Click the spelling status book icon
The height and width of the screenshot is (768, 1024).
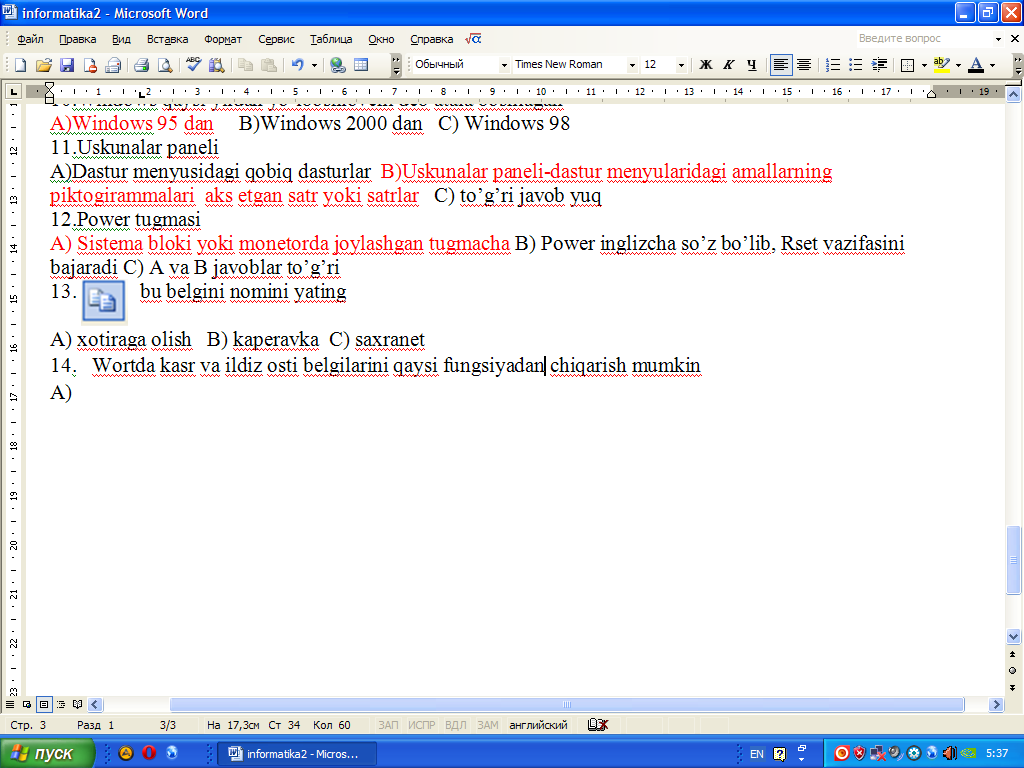click(598, 725)
